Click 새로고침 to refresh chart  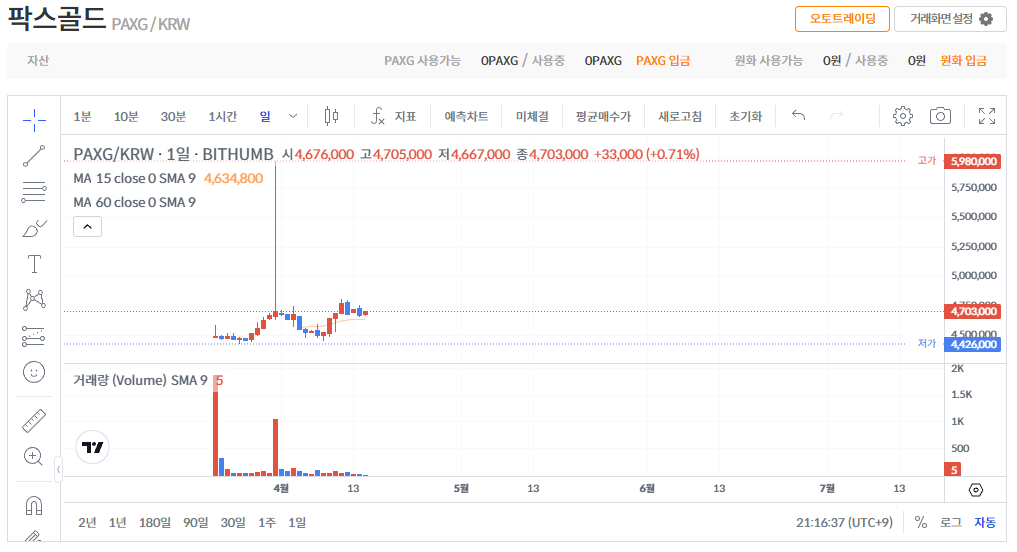tap(680, 116)
